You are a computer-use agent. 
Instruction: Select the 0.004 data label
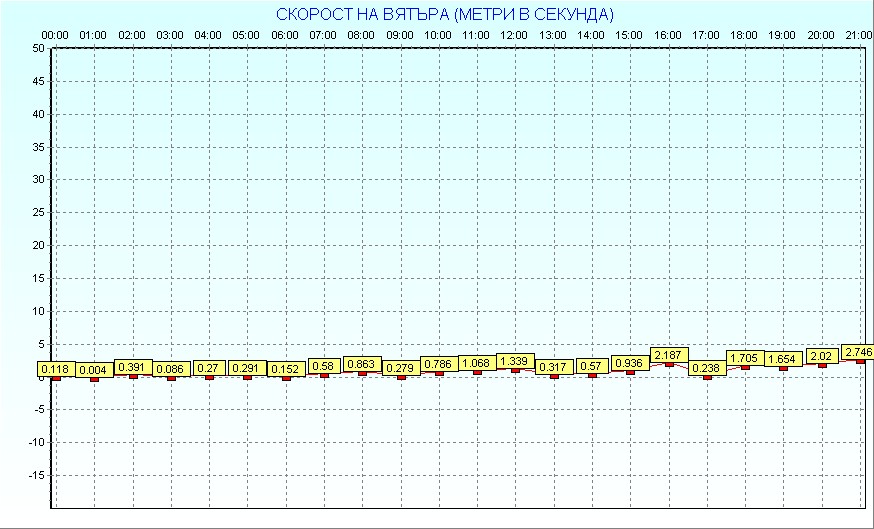point(94,371)
